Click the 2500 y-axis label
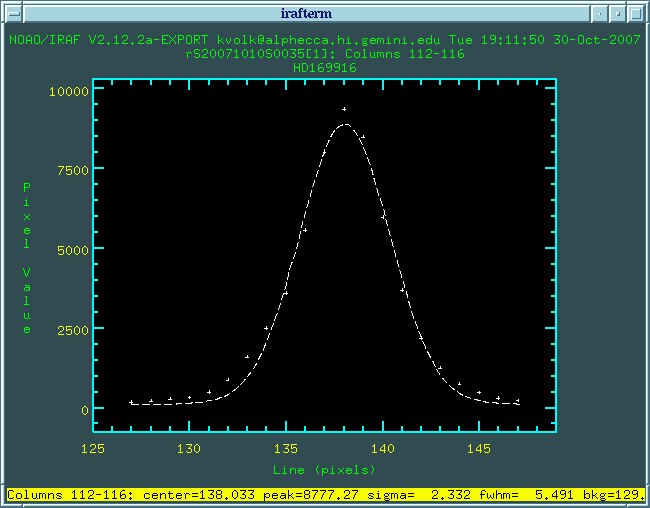This screenshot has width=650, height=508. point(73,331)
